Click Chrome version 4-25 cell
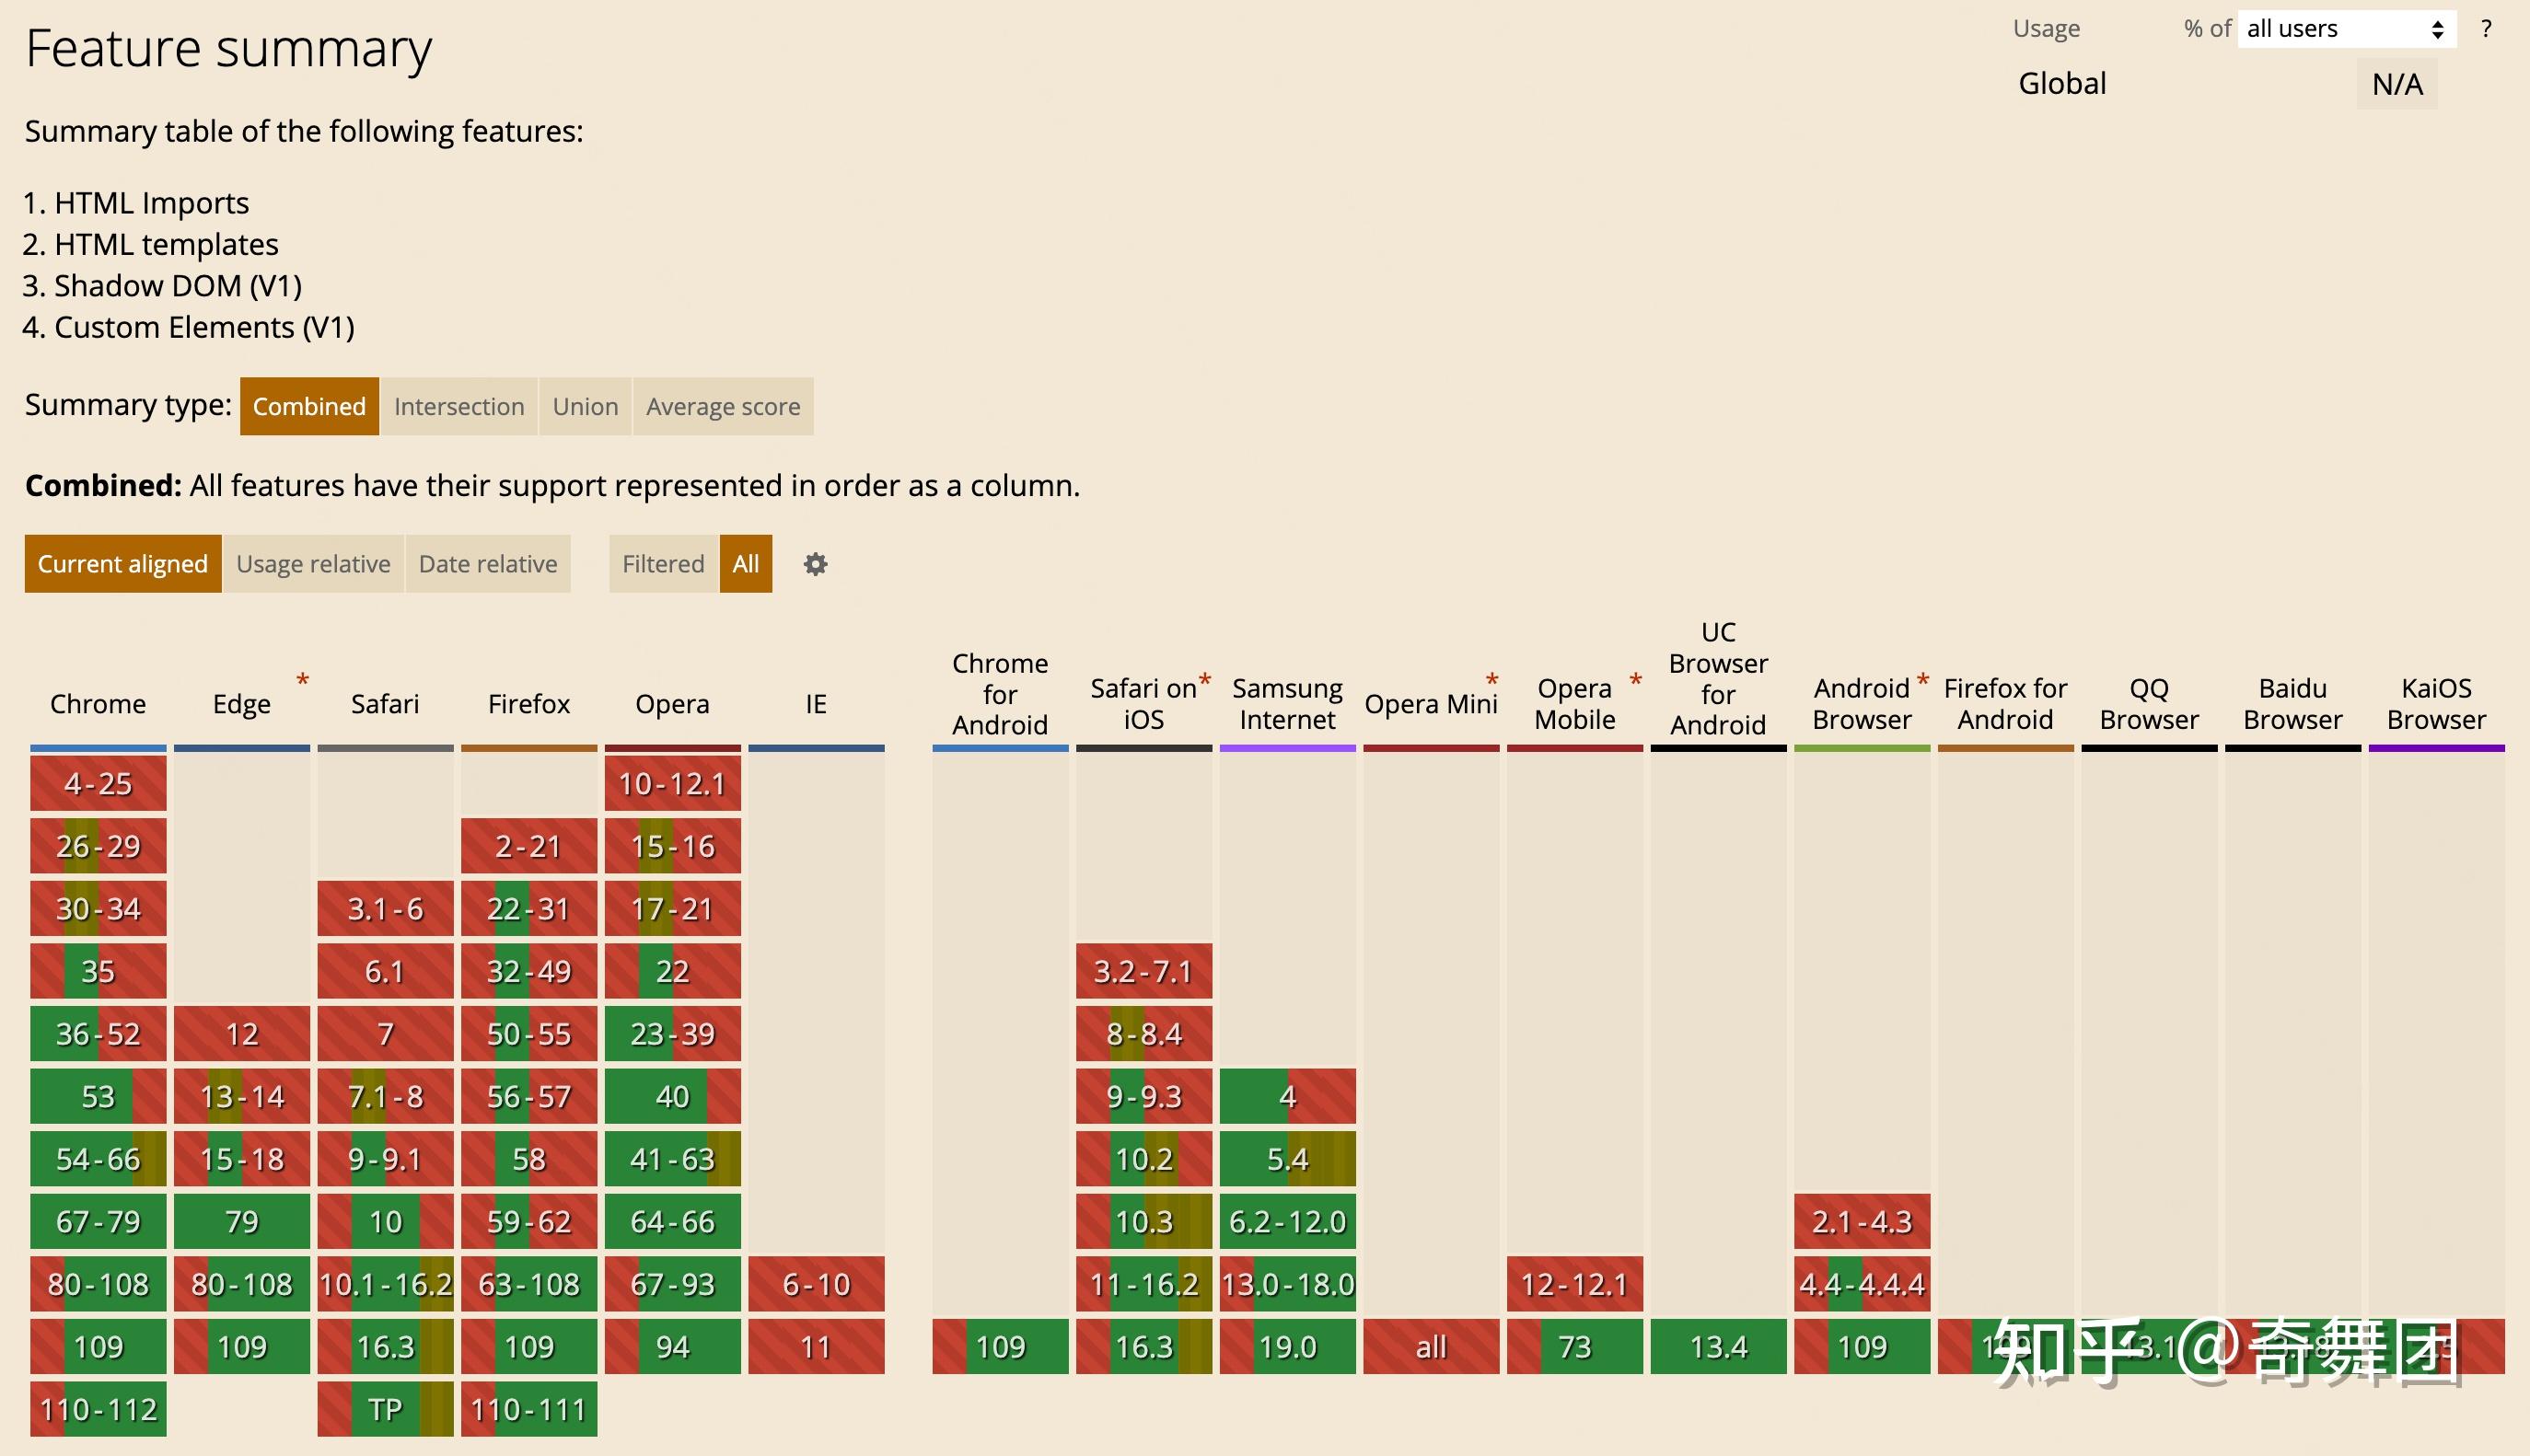The width and height of the screenshot is (2530, 1456). point(98,784)
